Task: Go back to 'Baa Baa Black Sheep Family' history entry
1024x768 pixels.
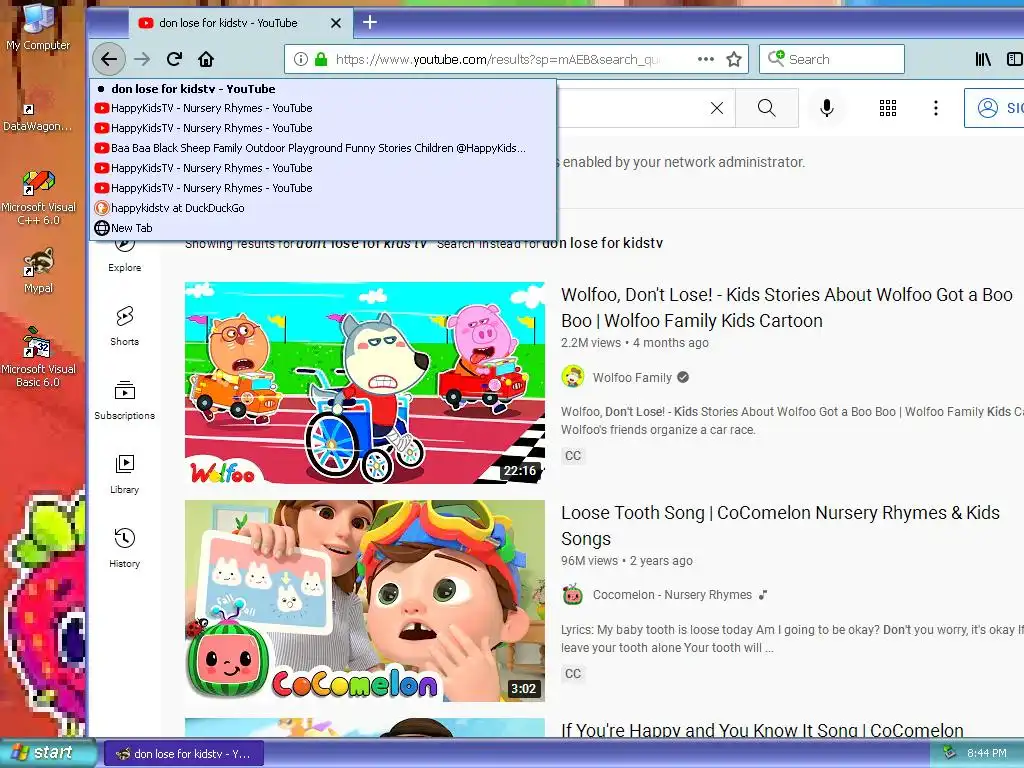Action: coord(323,148)
